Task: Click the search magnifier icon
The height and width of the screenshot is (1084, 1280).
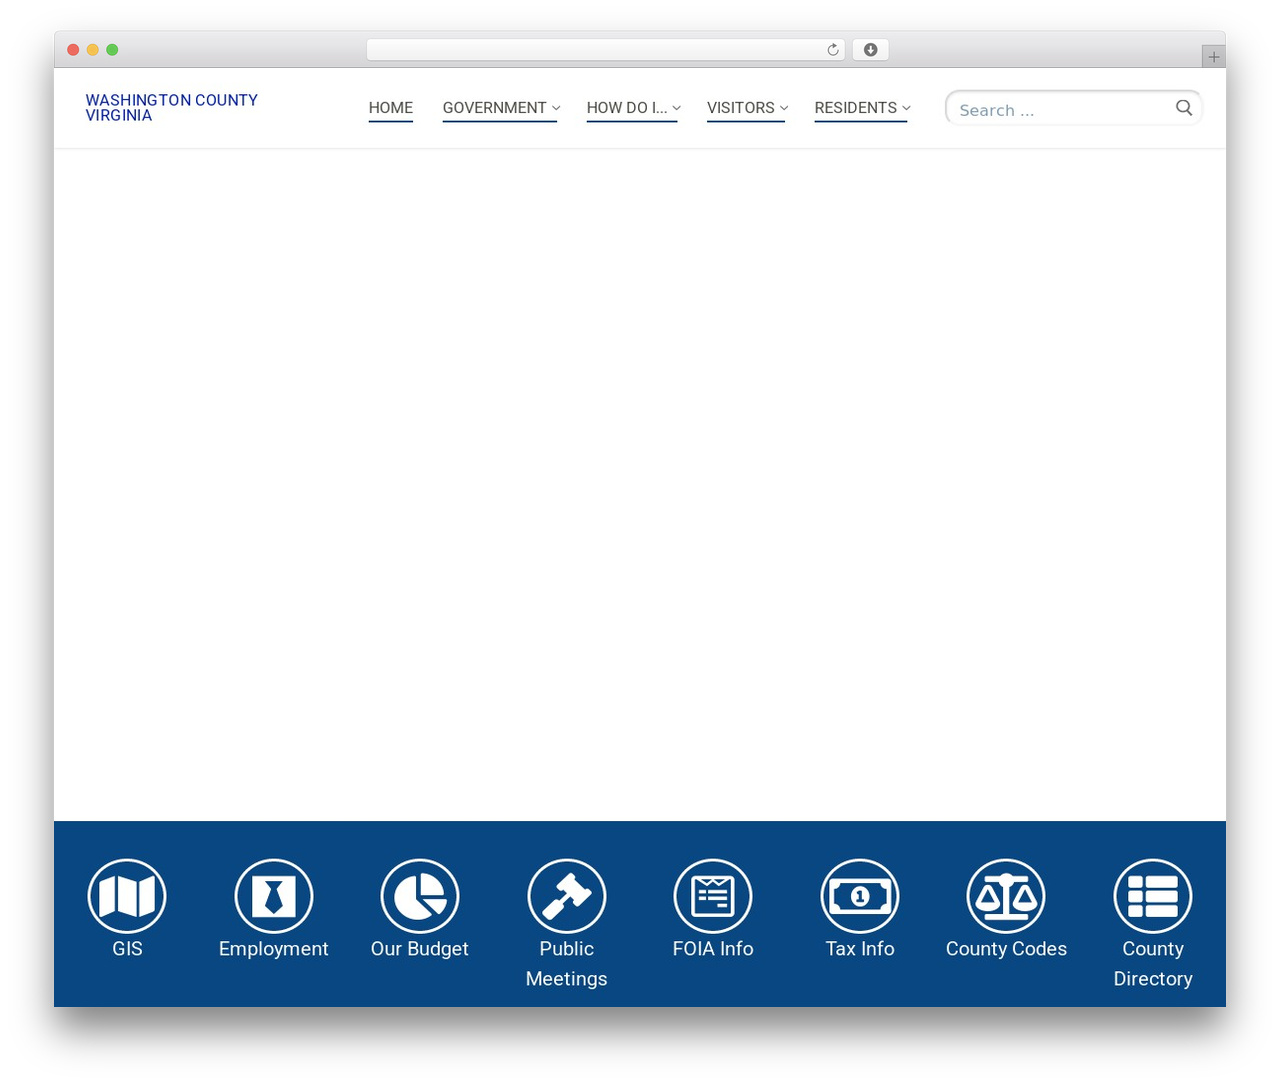Action: click(1184, 108)
